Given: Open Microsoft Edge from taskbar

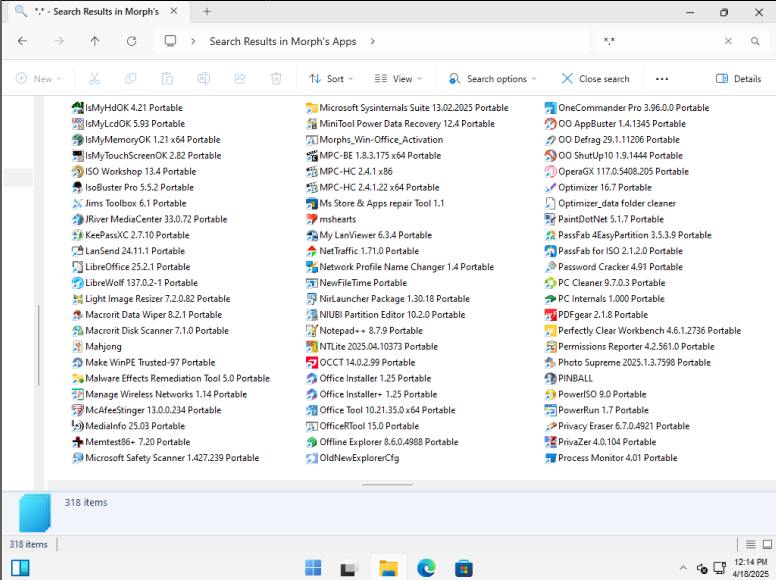Looking at the screenshot, I should (x=426, y=568).
